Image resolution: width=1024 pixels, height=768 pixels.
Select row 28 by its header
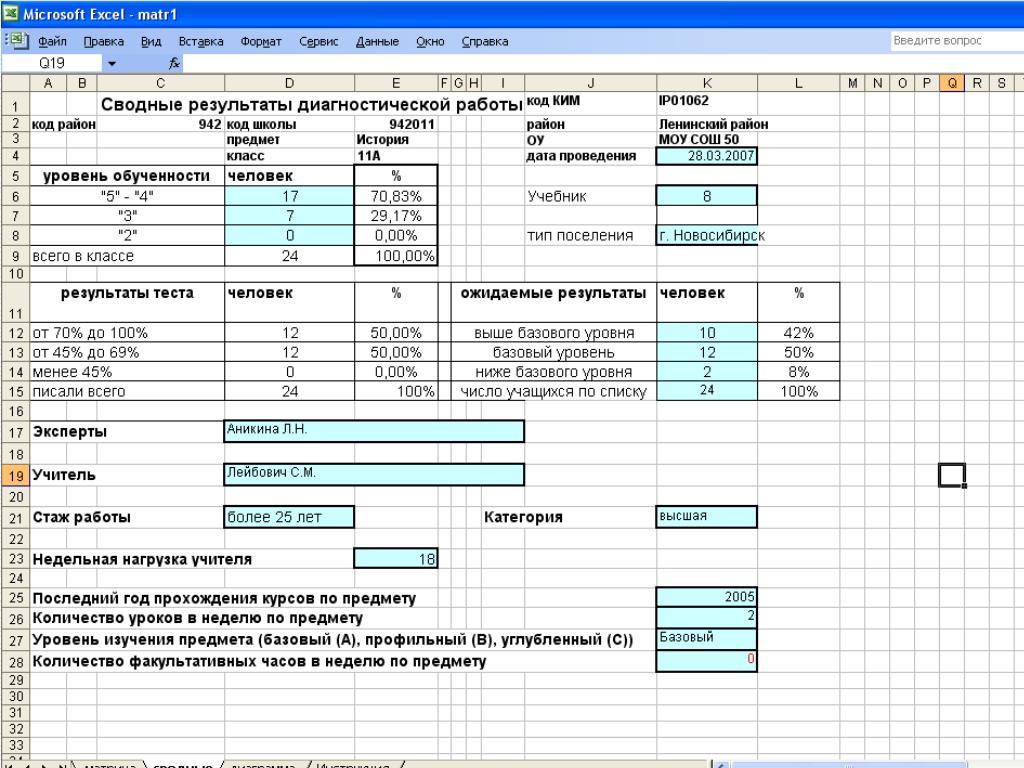pos(16,662)
